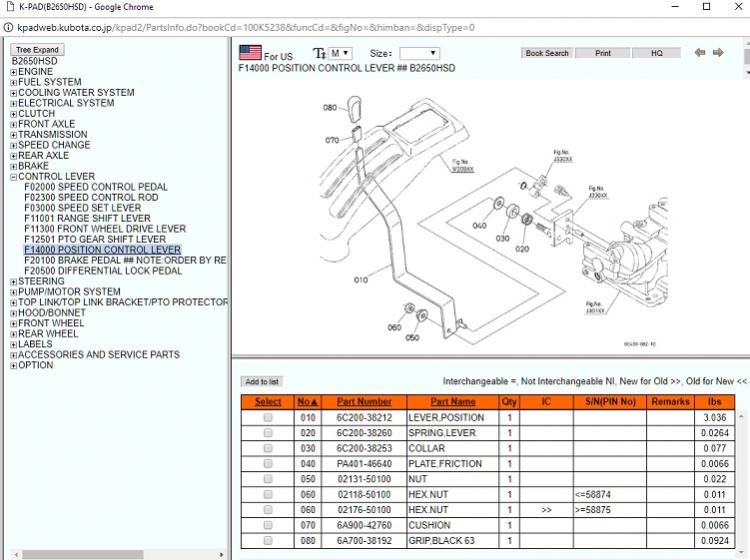Screen dimensions: 750x560
Task: Open F12501 PTO GEAR SHIFT LEVER
Action: coord(95,240)
